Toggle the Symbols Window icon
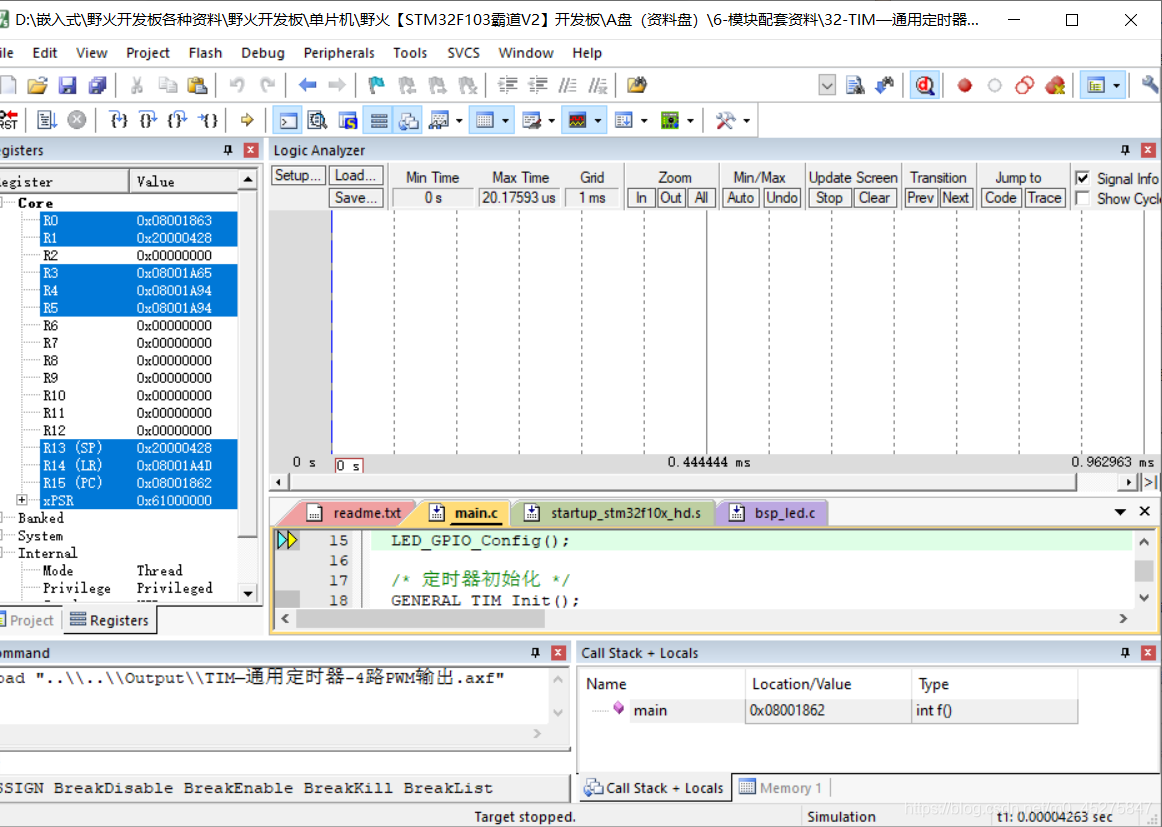The height and width of the screenshot is (827, 1162). point(348,120)
